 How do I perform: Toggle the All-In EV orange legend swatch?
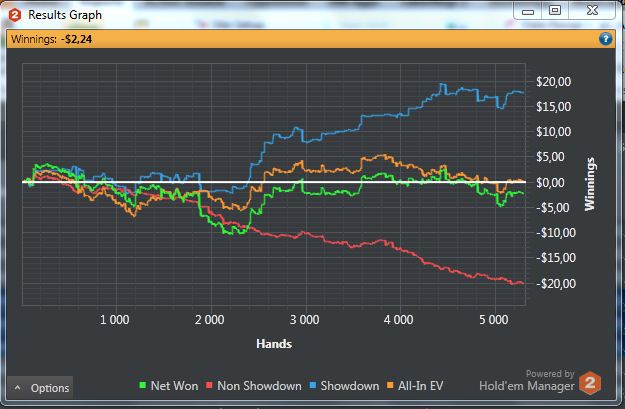pyautogui.click(x=390, y=385)
